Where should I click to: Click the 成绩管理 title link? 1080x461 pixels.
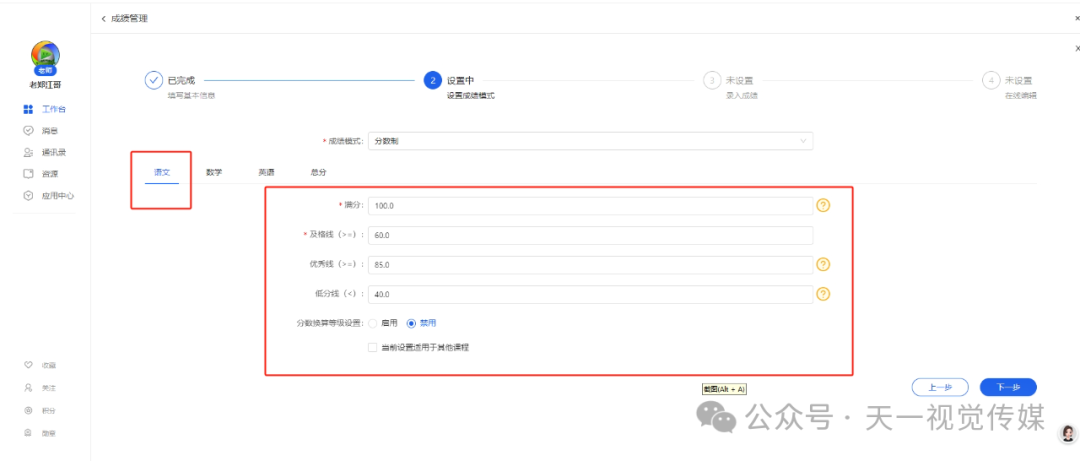click(129, 19)
